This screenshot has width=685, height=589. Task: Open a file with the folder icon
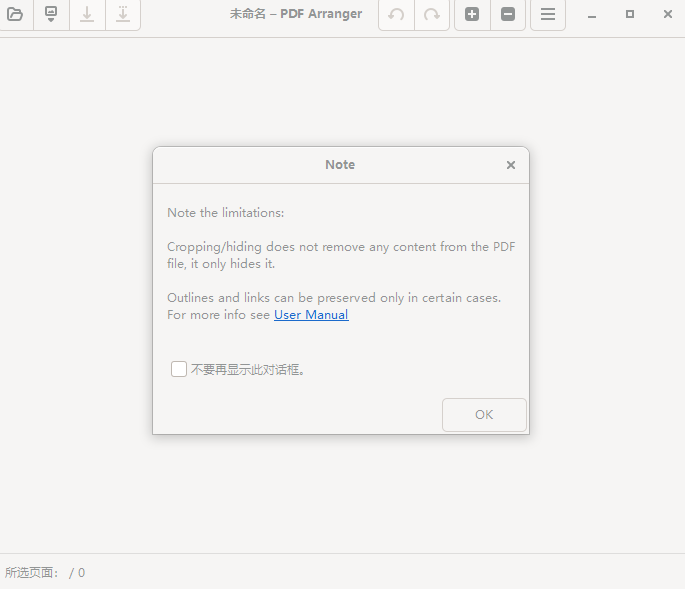coord(14,15)
